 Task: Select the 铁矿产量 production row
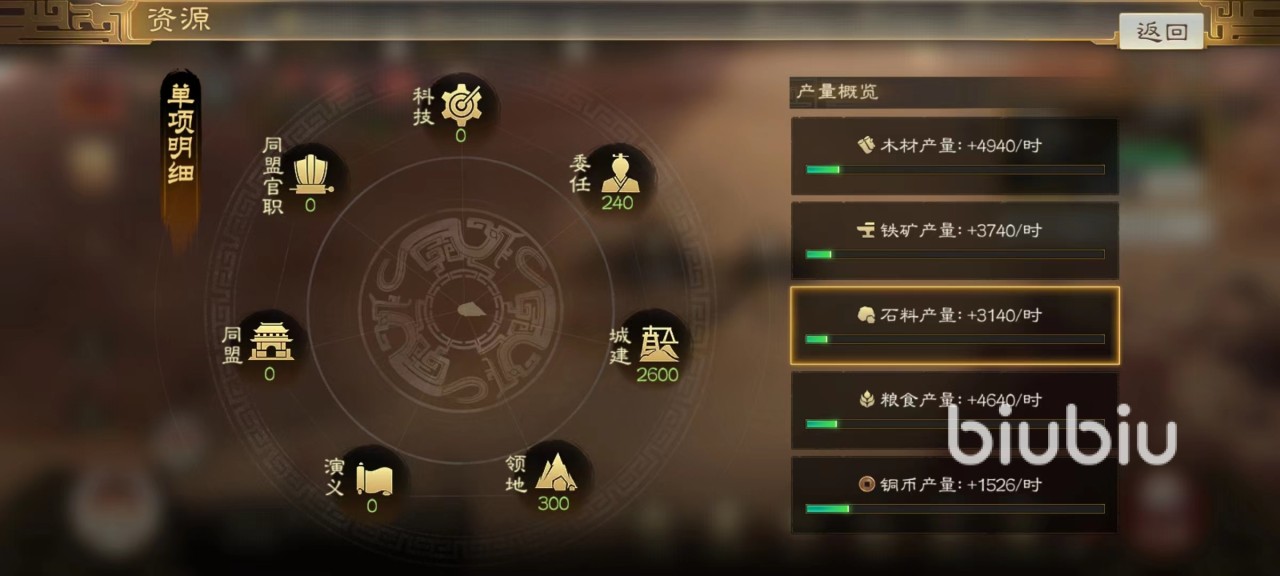click(954, 241)
